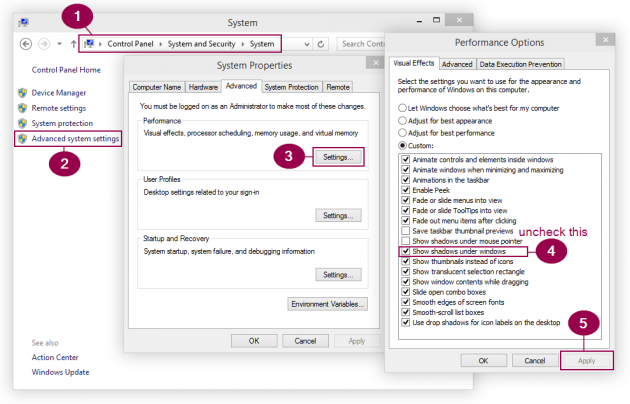Screen dimensions: 630x404
Task: Click the Advanced system settings shield icon
Action: pos(22,139)
